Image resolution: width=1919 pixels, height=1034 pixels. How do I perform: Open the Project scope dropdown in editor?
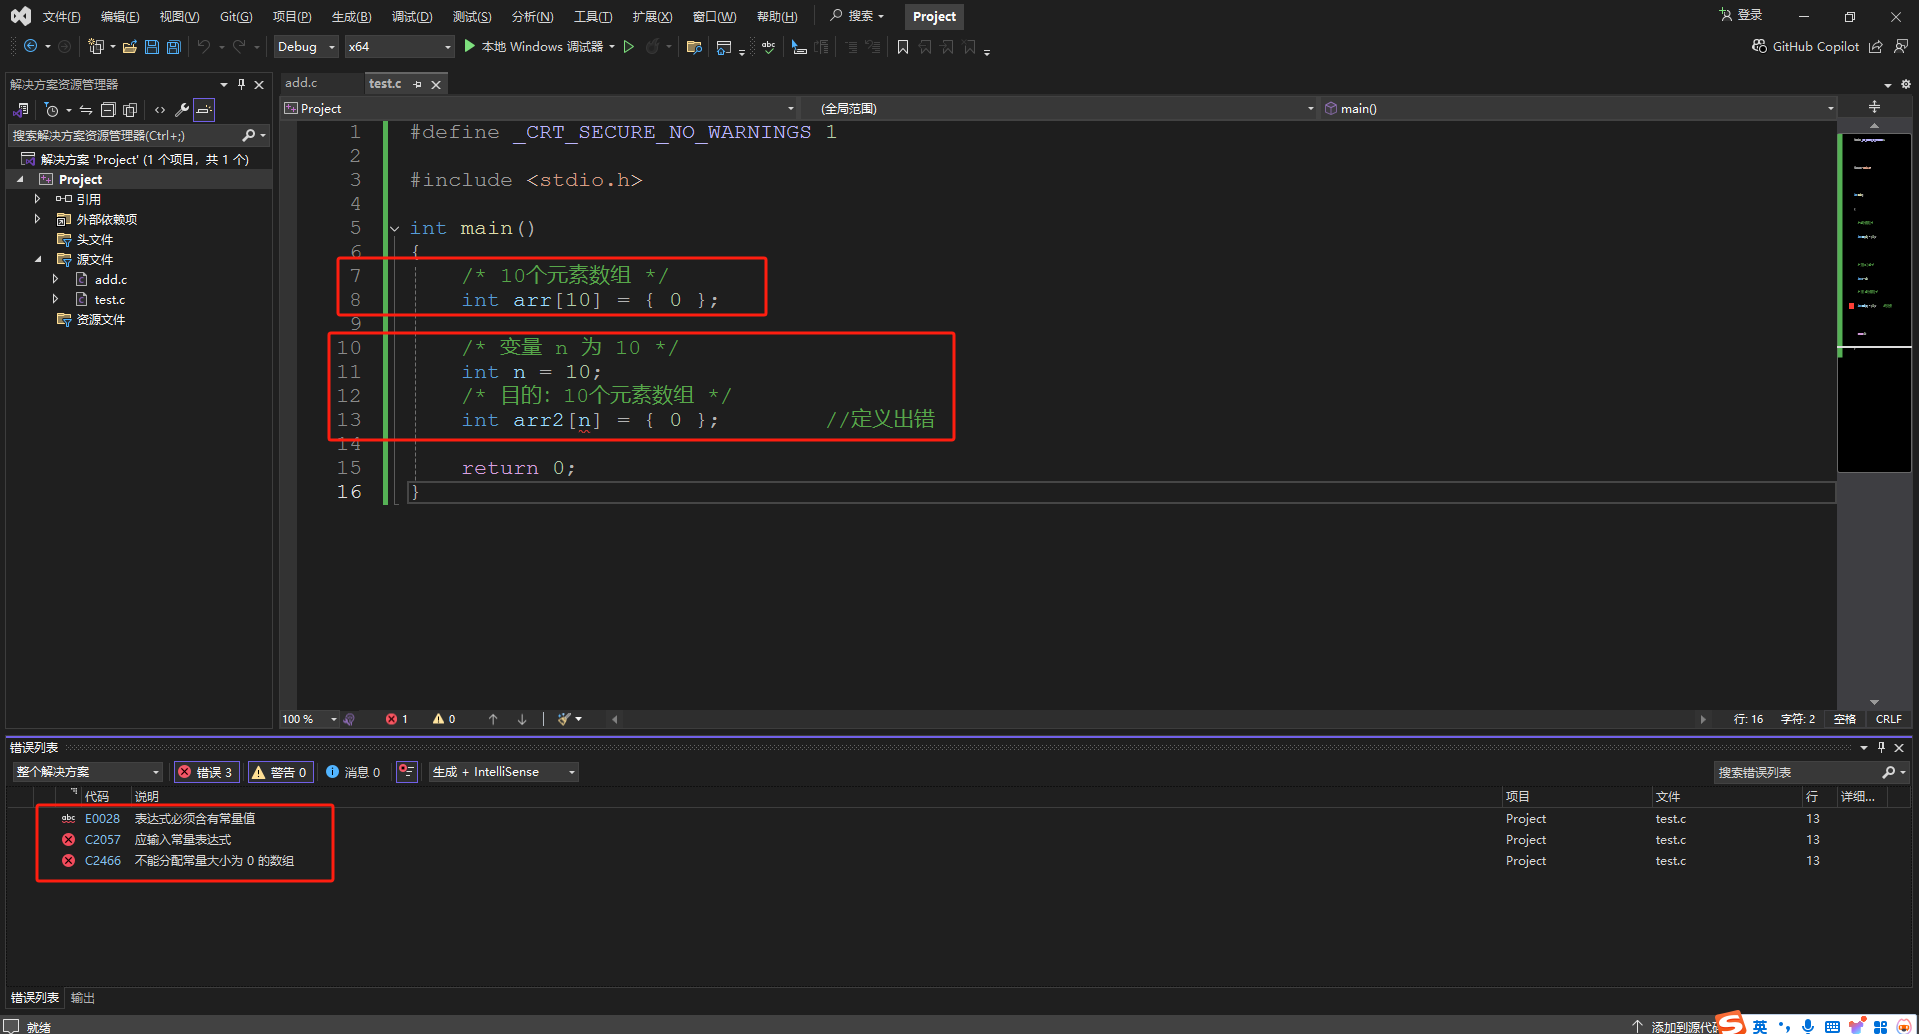pyautogui.click(x=540, y=108)
